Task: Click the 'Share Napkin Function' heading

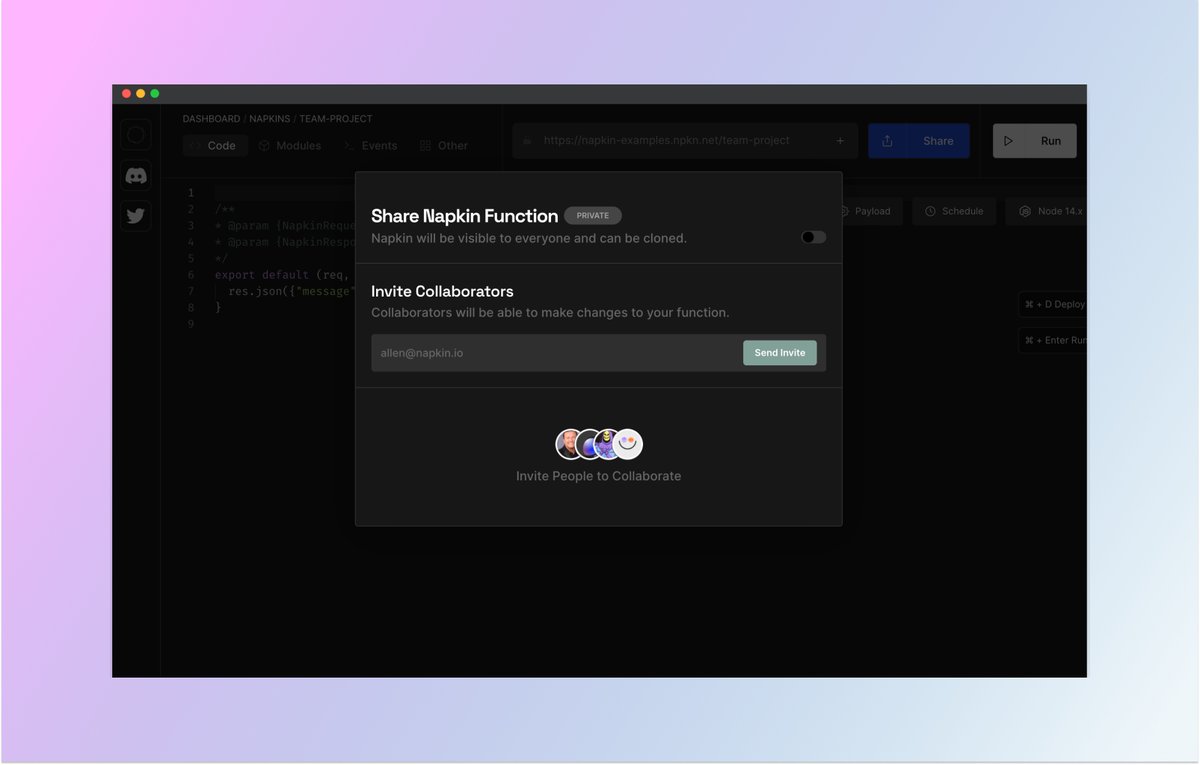Action: point(464,215)
